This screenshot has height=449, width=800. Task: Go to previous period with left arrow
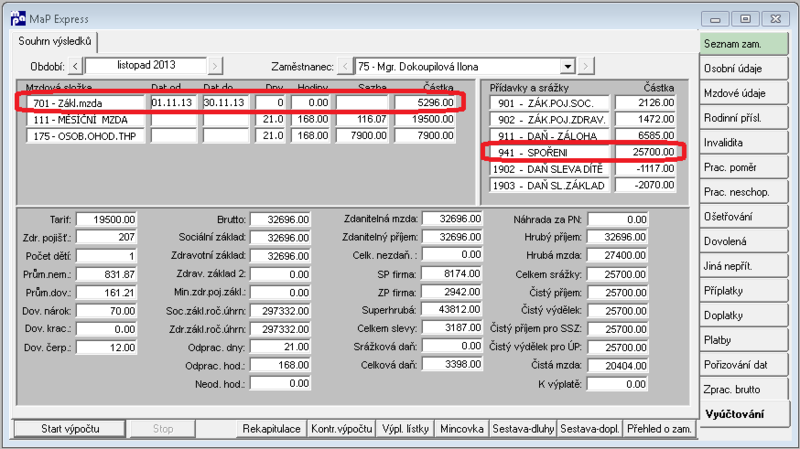(x=75, y=66)
